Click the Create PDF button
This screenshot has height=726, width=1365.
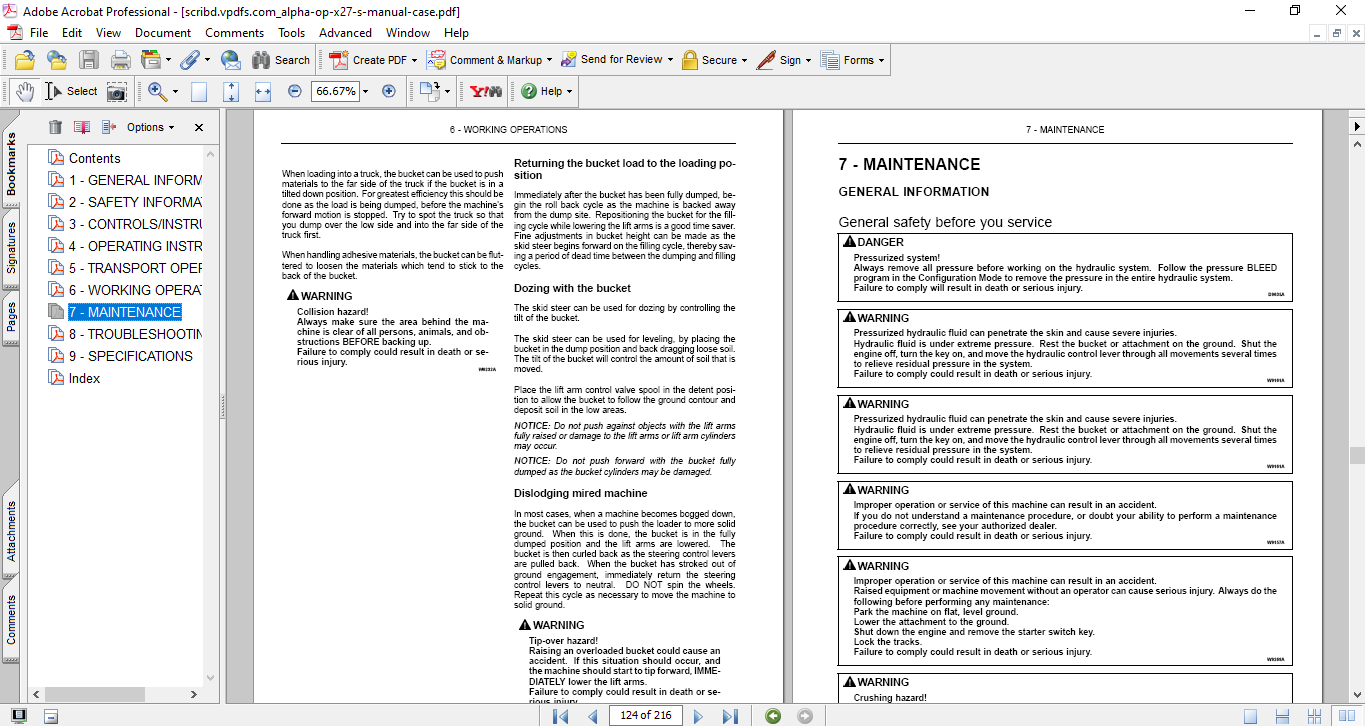369,60
